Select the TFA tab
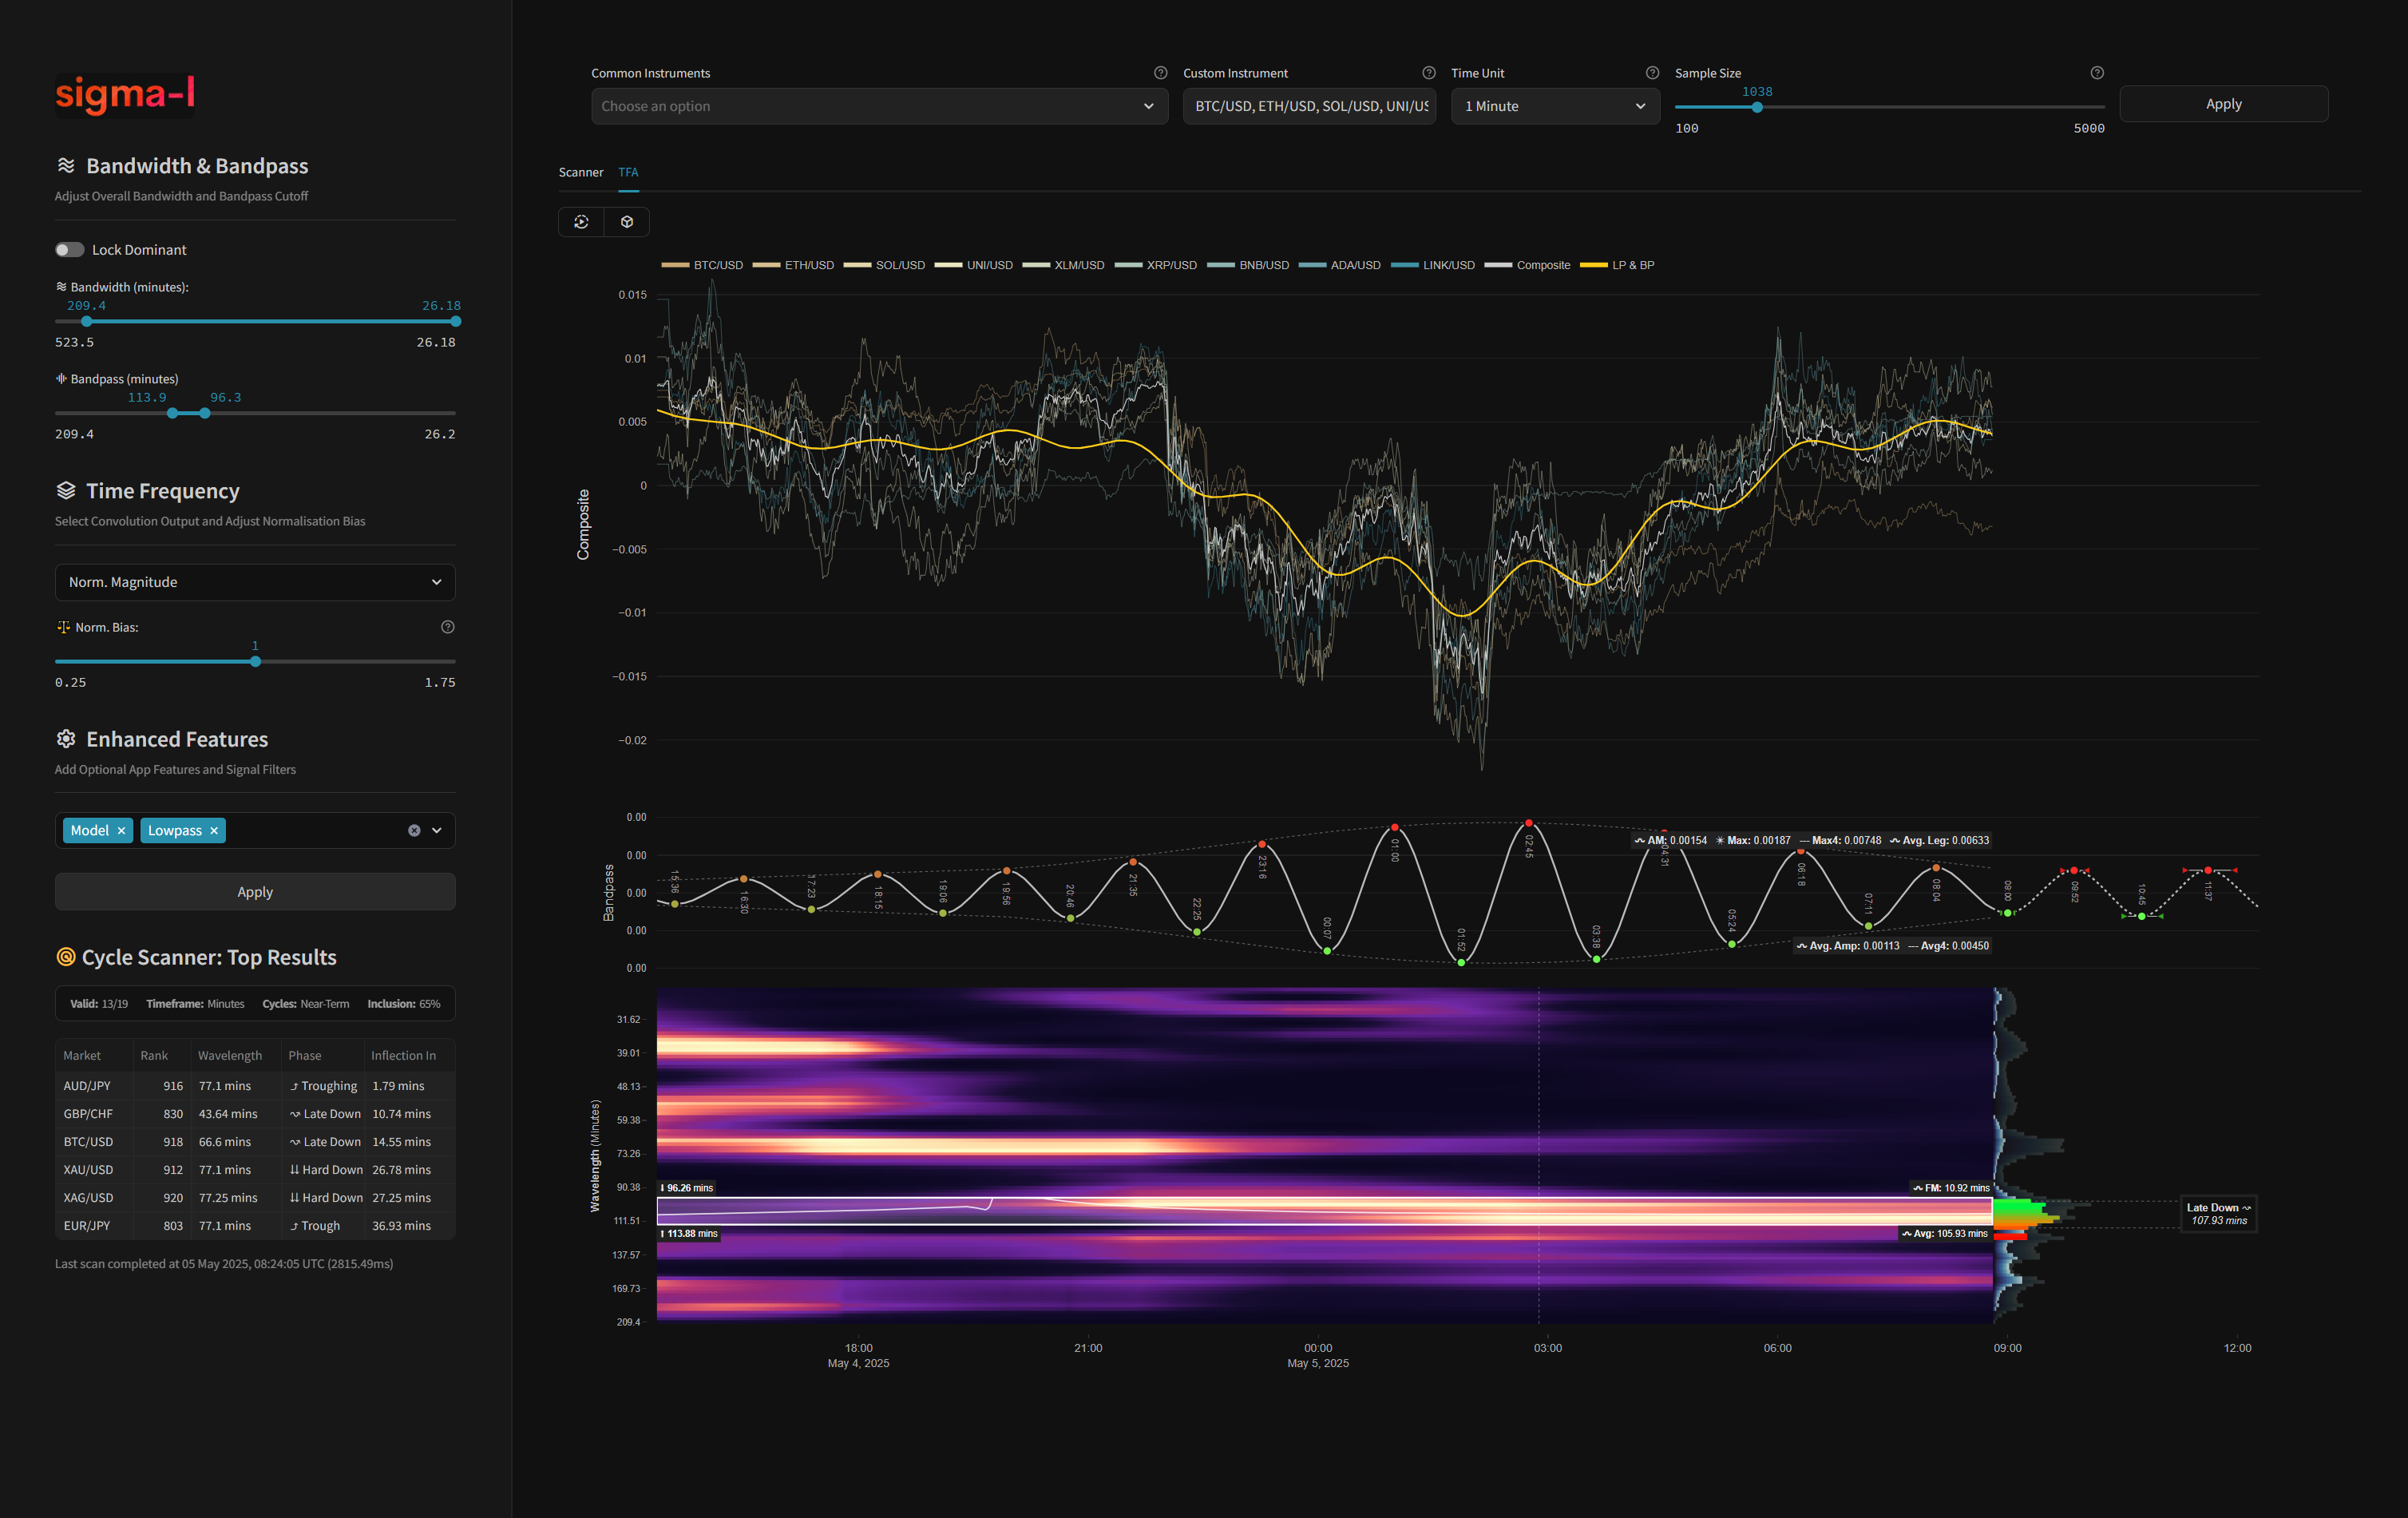The height and width of the screenshot is (1518, 2408). pyautogui.click(x=628, y=172)
